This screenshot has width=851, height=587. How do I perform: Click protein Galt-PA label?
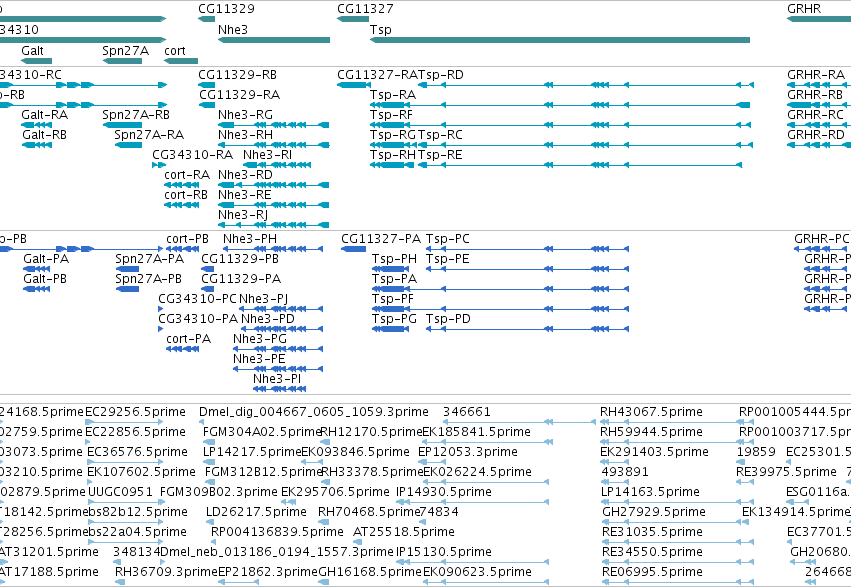point(46,259)
